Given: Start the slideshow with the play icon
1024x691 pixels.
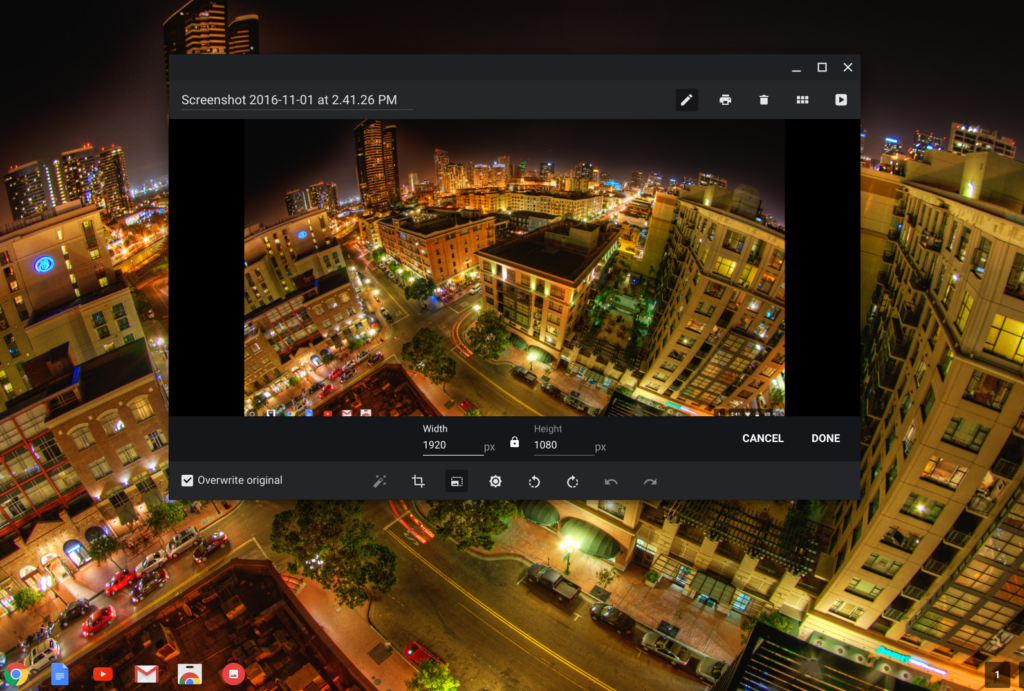Looking at the screenshot, I should pos(841,100).
